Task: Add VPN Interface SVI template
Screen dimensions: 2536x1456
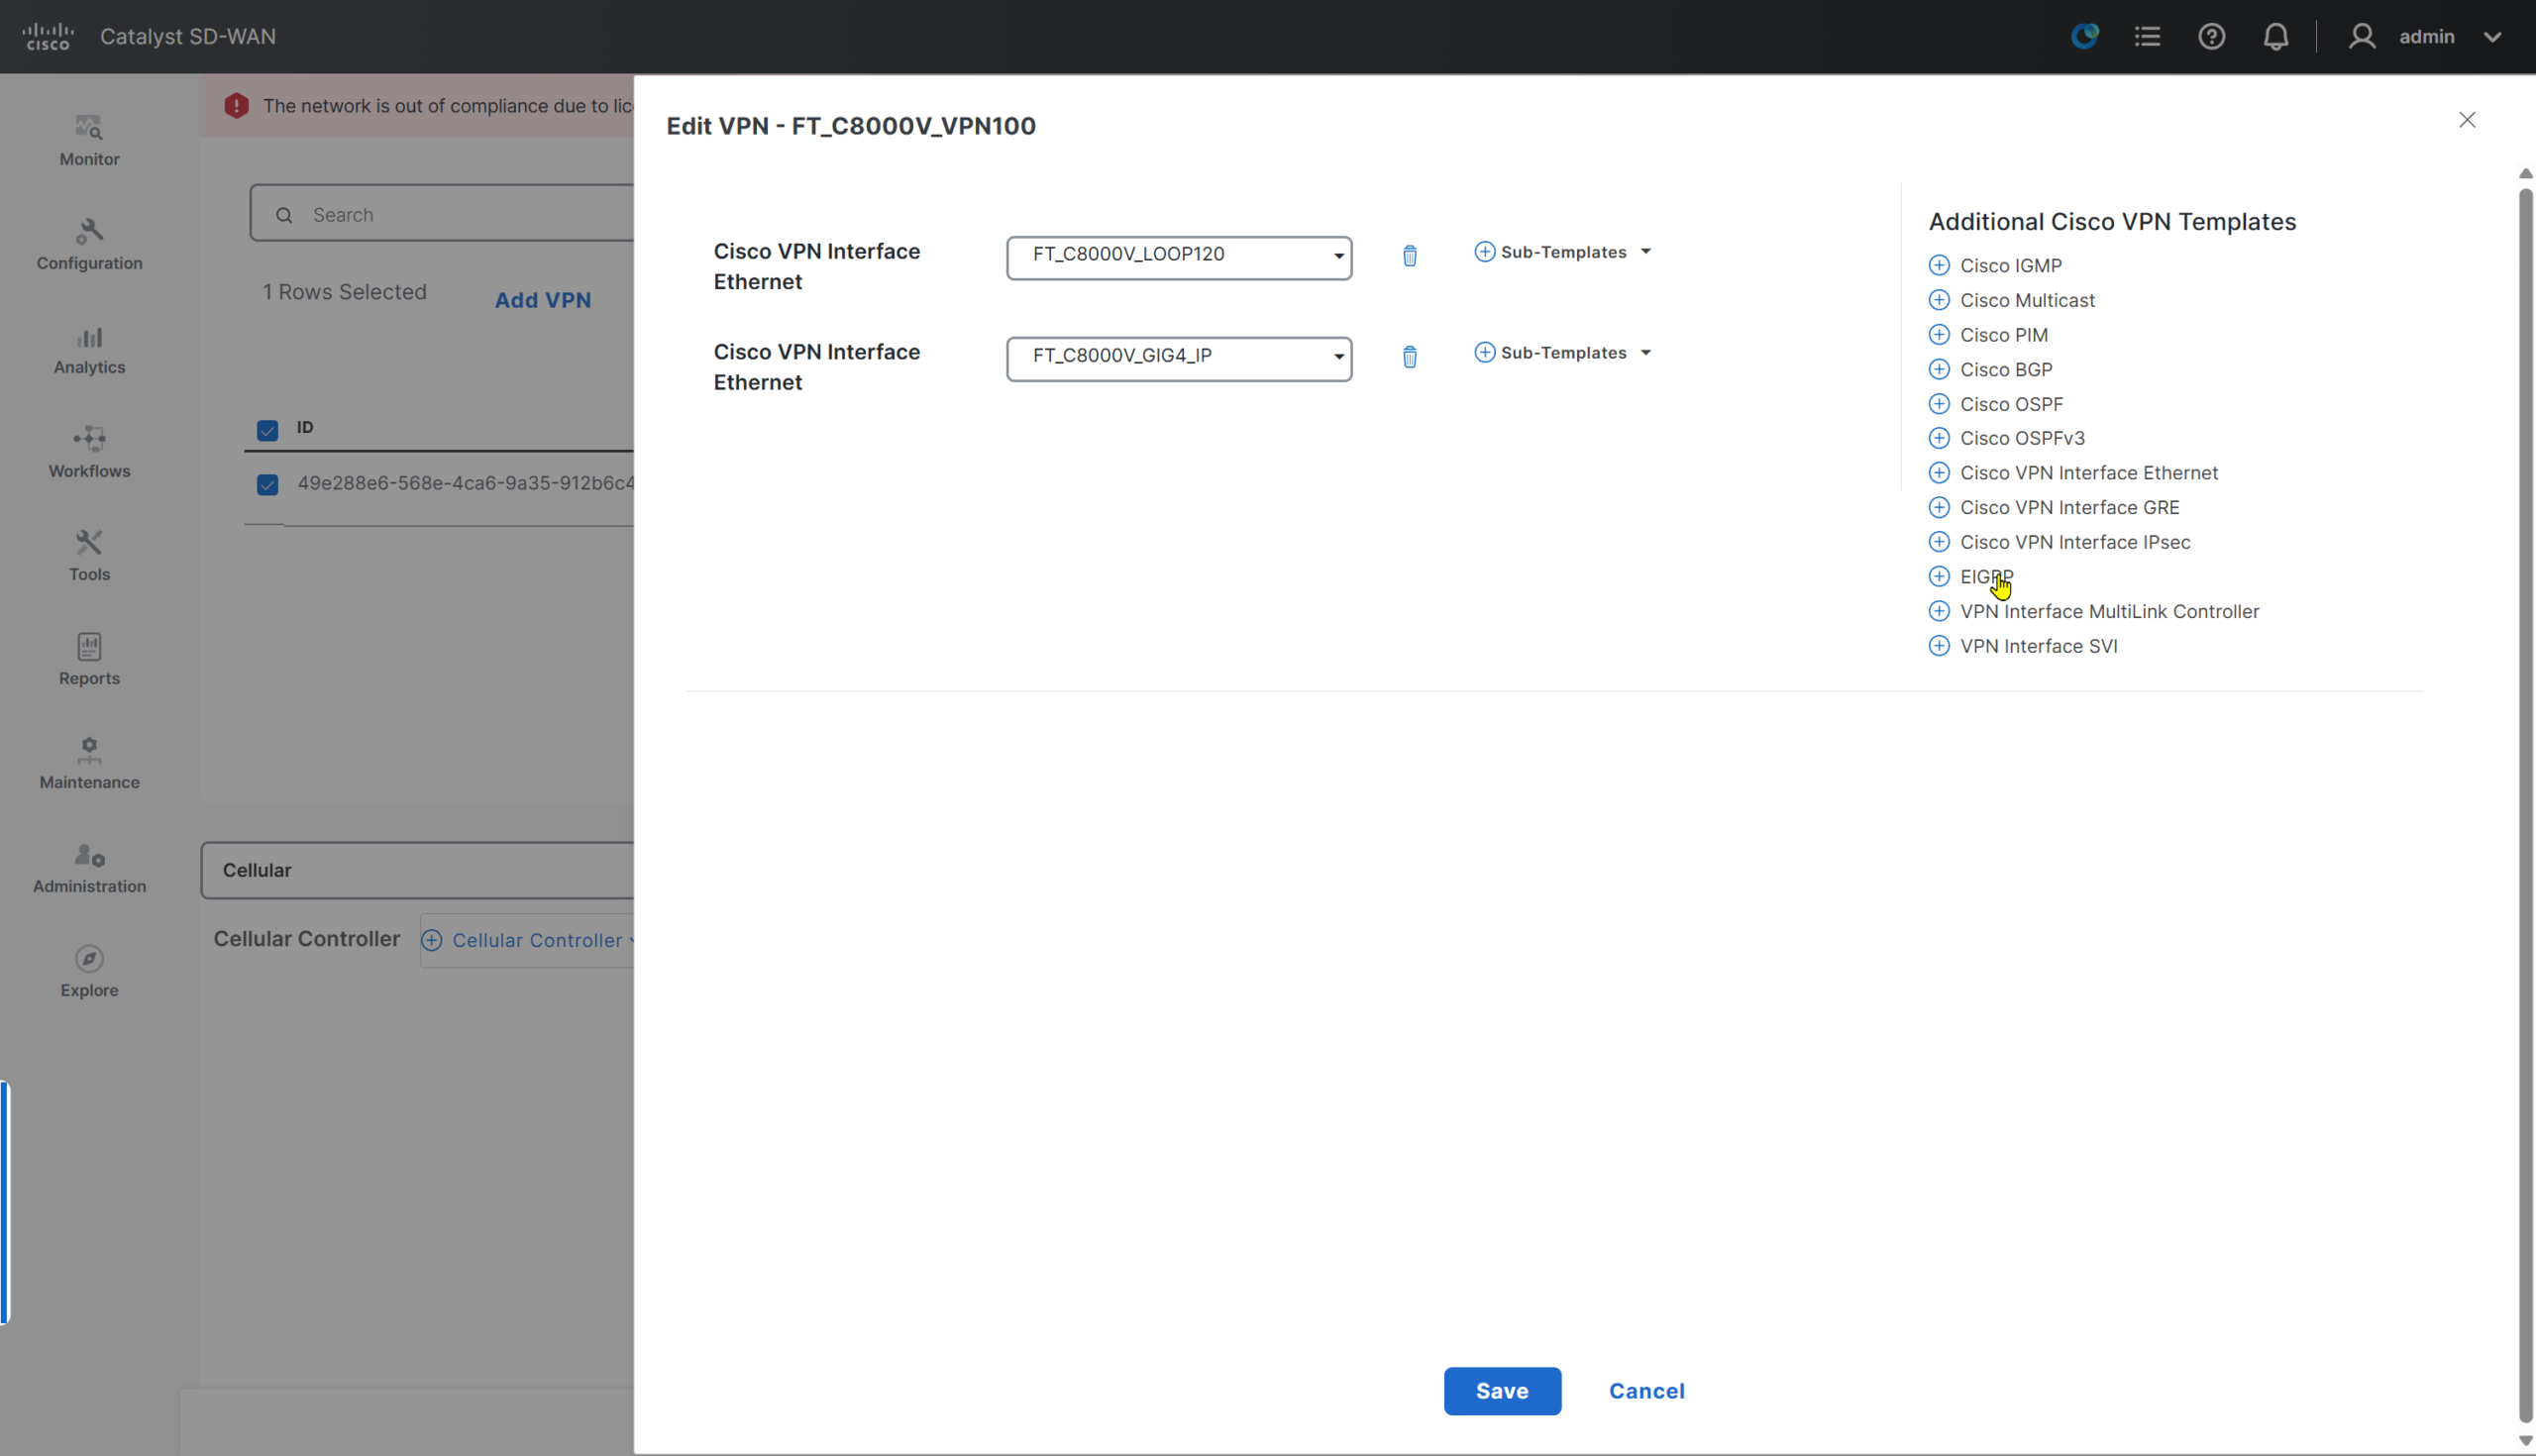Action: click(x=2022, y=646)
